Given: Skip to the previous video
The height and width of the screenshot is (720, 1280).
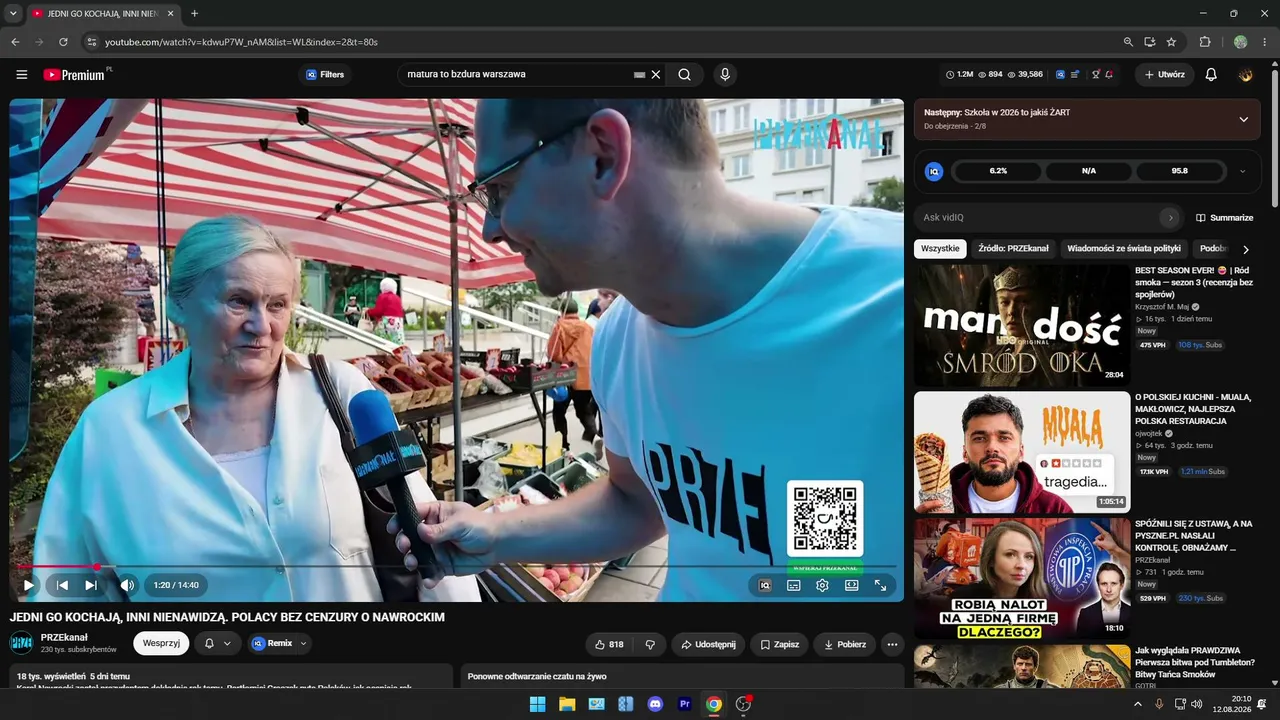Looking at the screenshot, I should [62, 585].
